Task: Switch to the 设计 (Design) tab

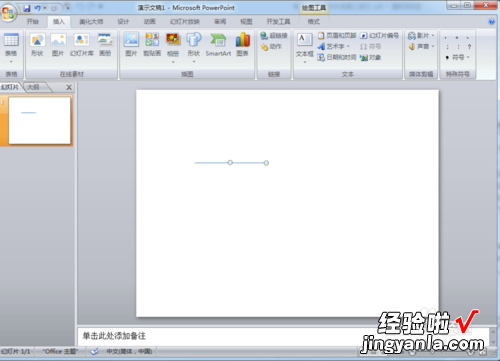Action: [x=123, y=22]
